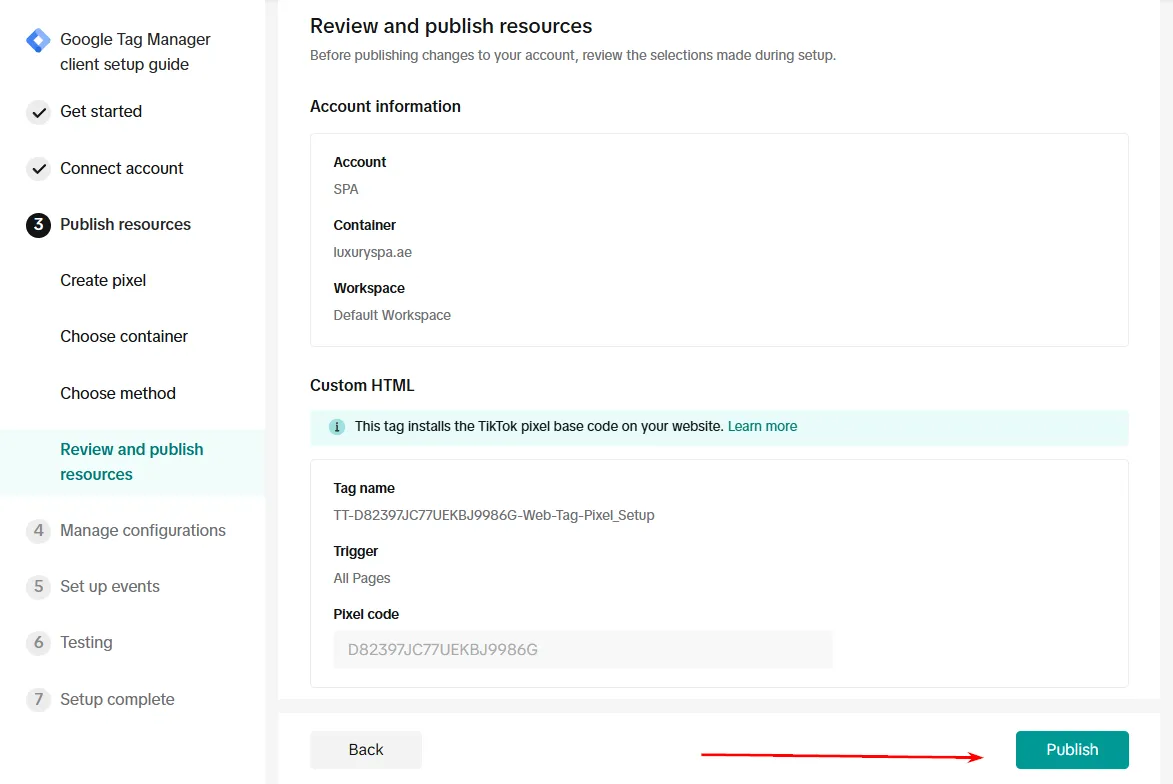Click the step 5 number badge
The width and height of the screenshot is (1173, 784).
(39, 587)
